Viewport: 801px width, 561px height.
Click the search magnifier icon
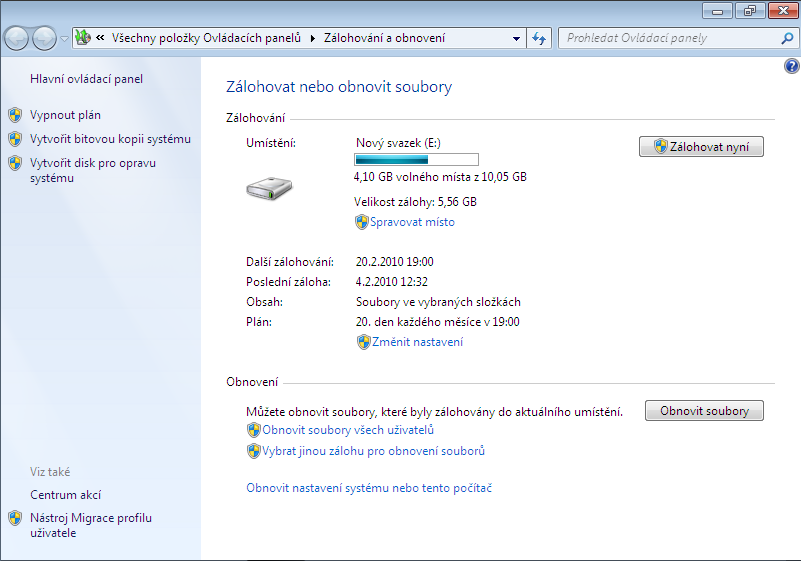[x=786, y=38]
